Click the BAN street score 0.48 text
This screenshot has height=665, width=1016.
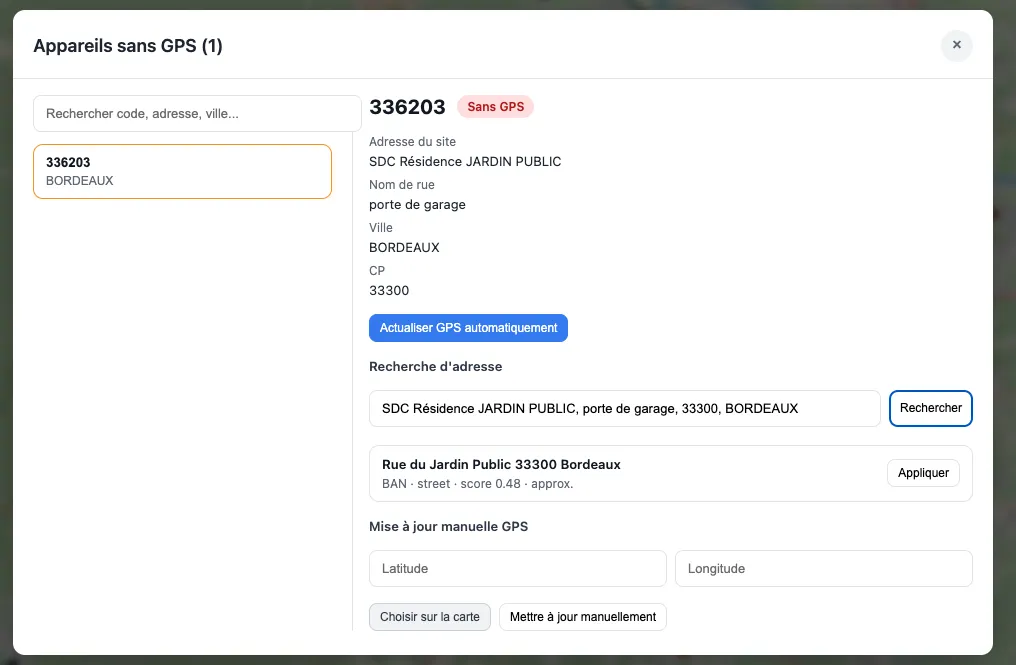[477, 484]
